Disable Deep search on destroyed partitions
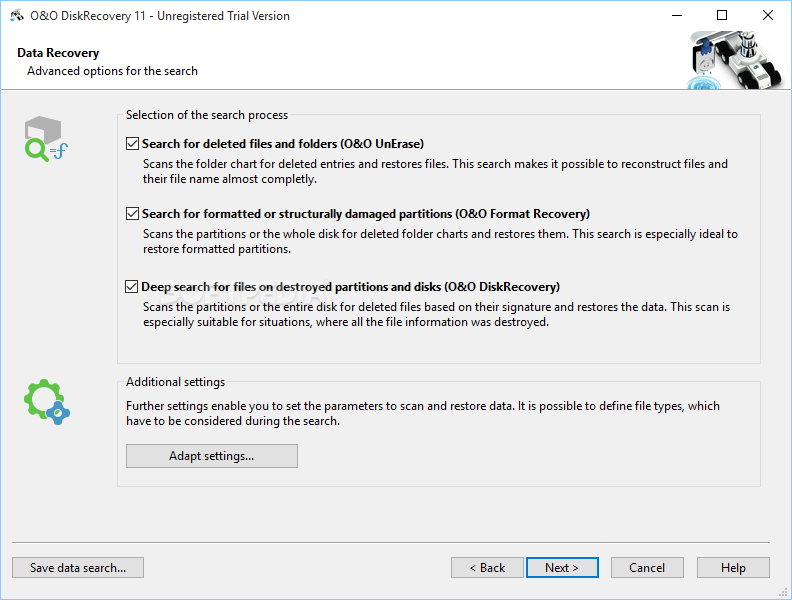Viewport: 792px width, 600px height. point(132,286)
